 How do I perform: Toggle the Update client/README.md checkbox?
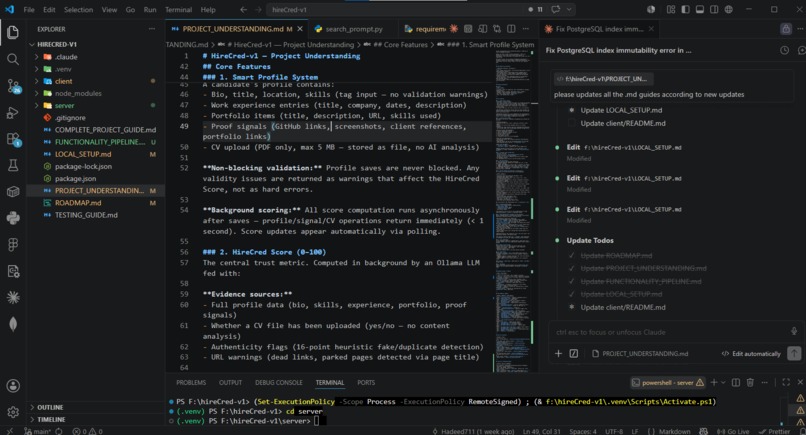[x=572, y=123]
